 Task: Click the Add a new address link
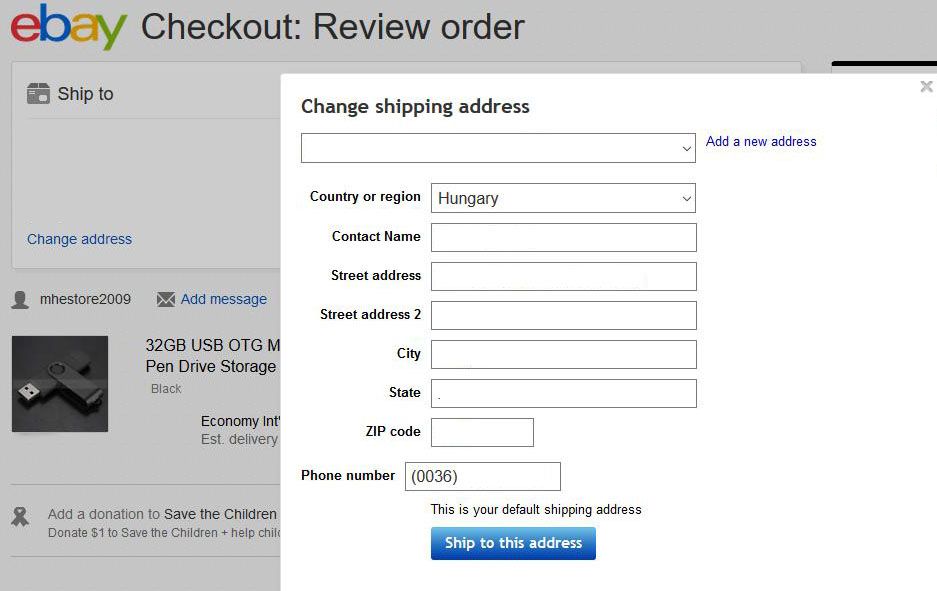pyautogui.click(x=761, y=142)
